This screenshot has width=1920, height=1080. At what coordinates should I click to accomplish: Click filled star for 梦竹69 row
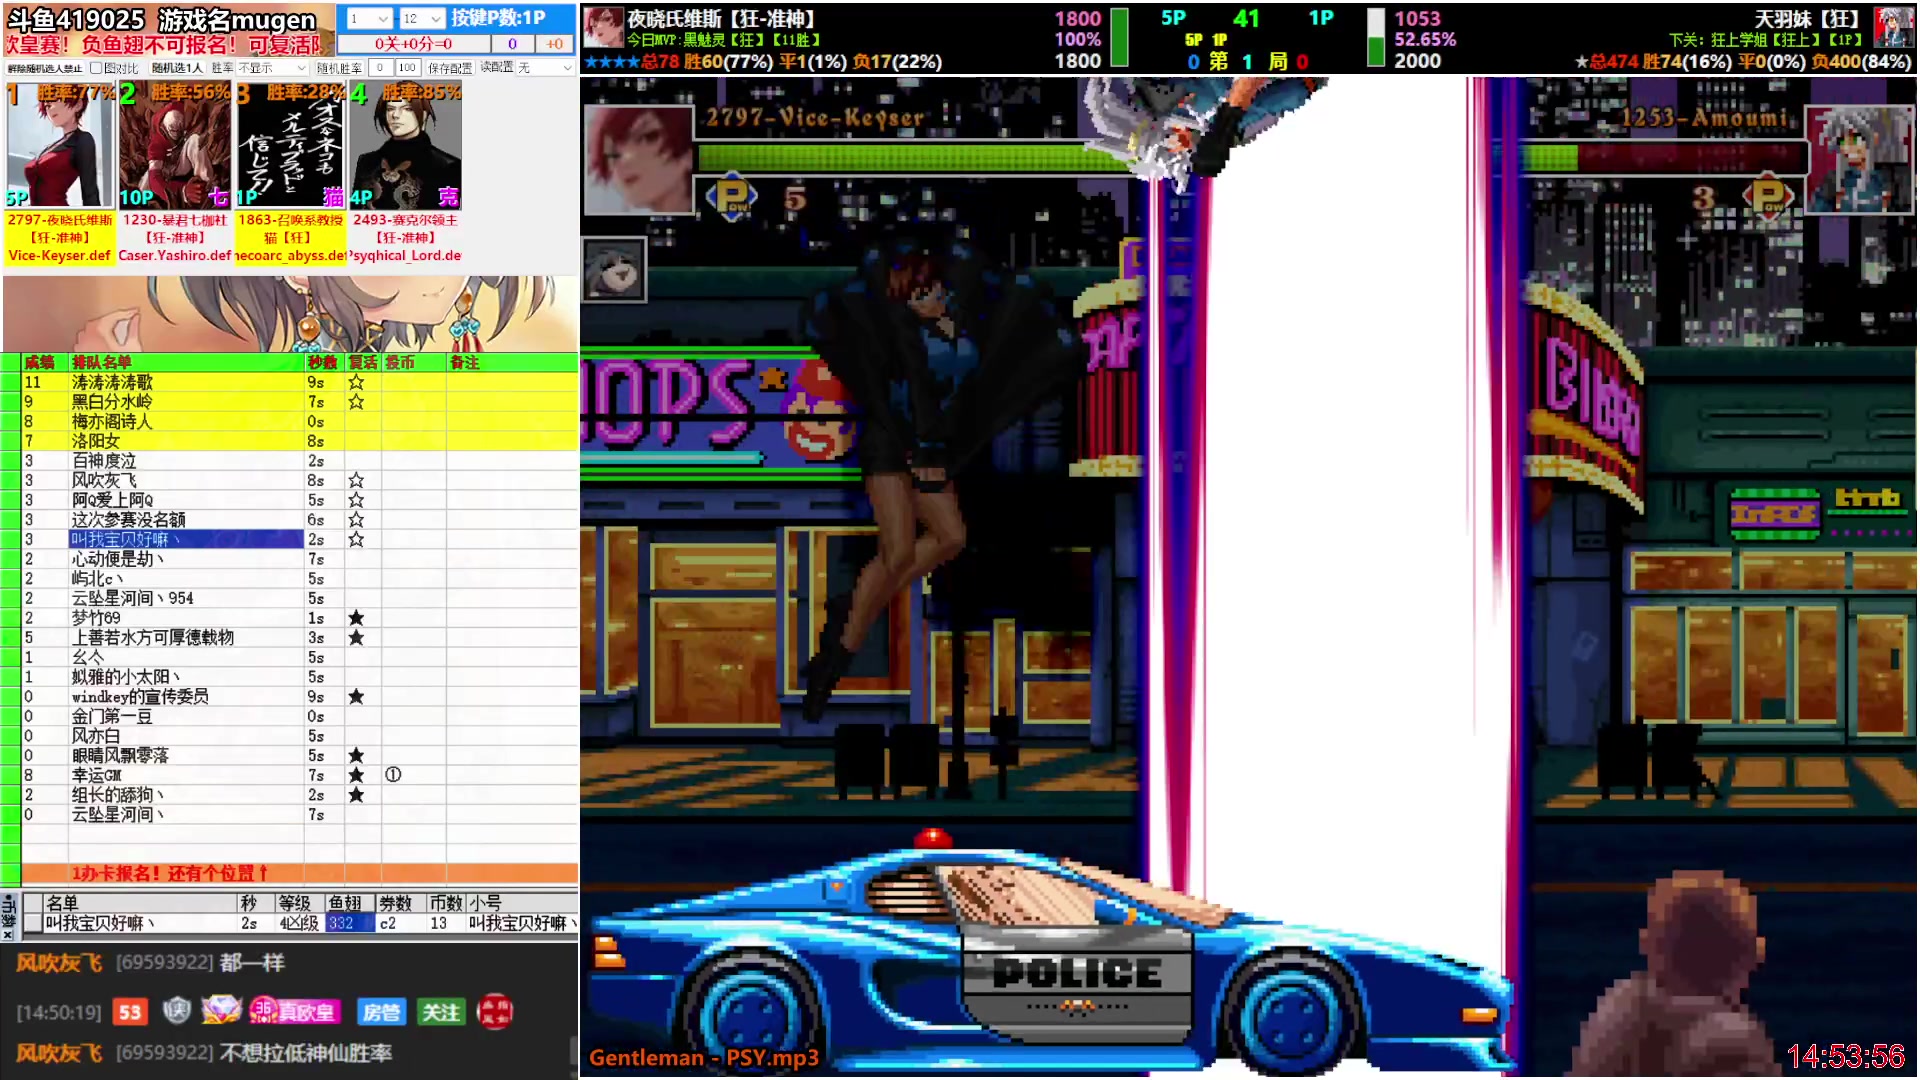tap(356, 618)
